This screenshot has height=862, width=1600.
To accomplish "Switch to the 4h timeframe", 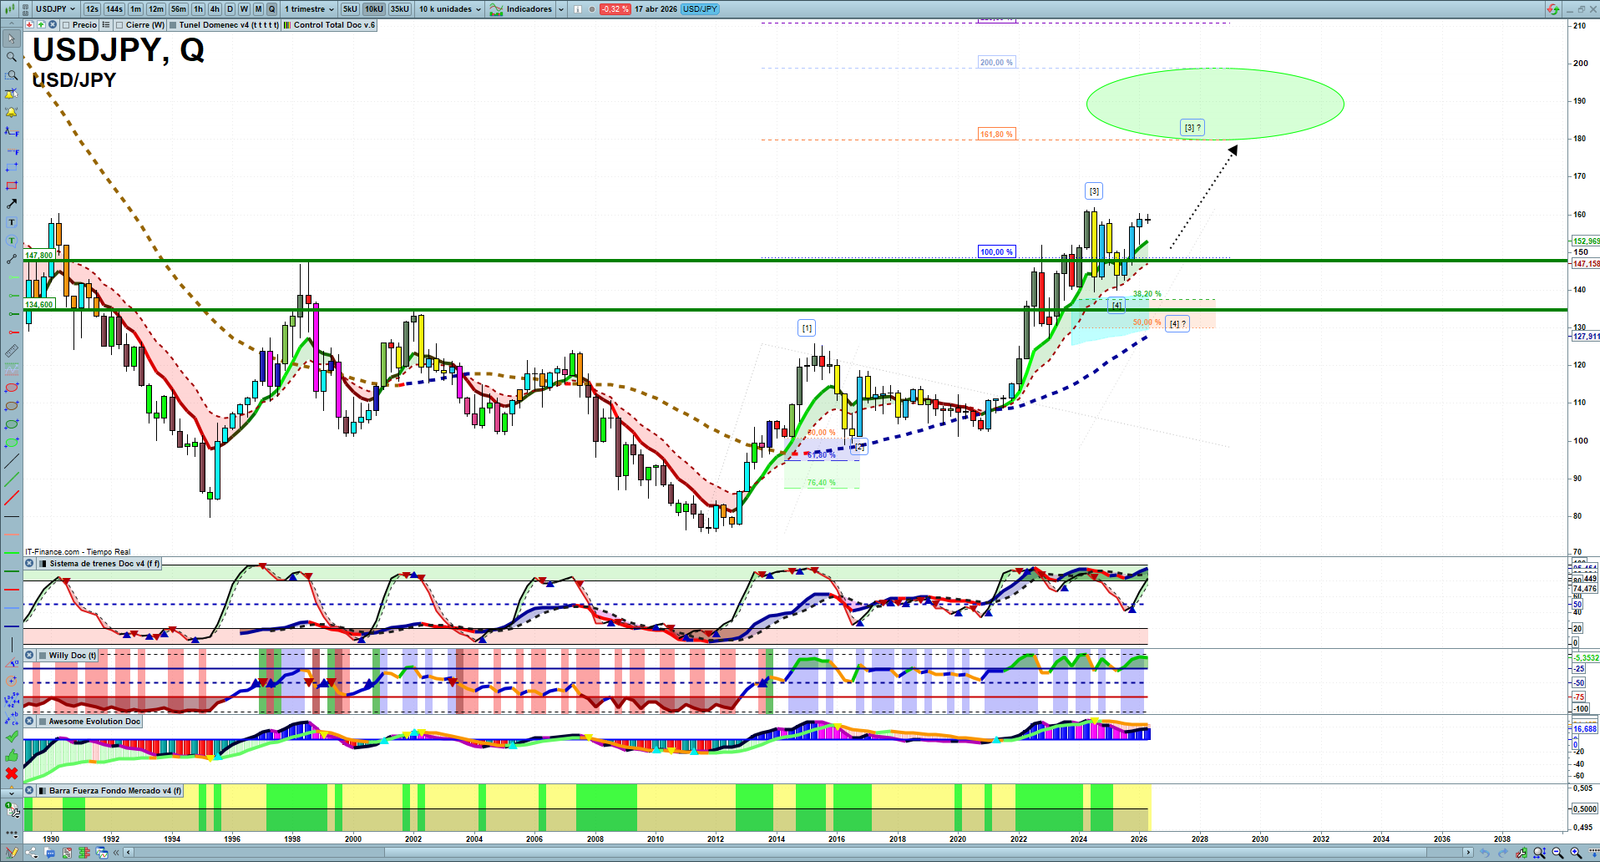I will (x=214, y=9).
